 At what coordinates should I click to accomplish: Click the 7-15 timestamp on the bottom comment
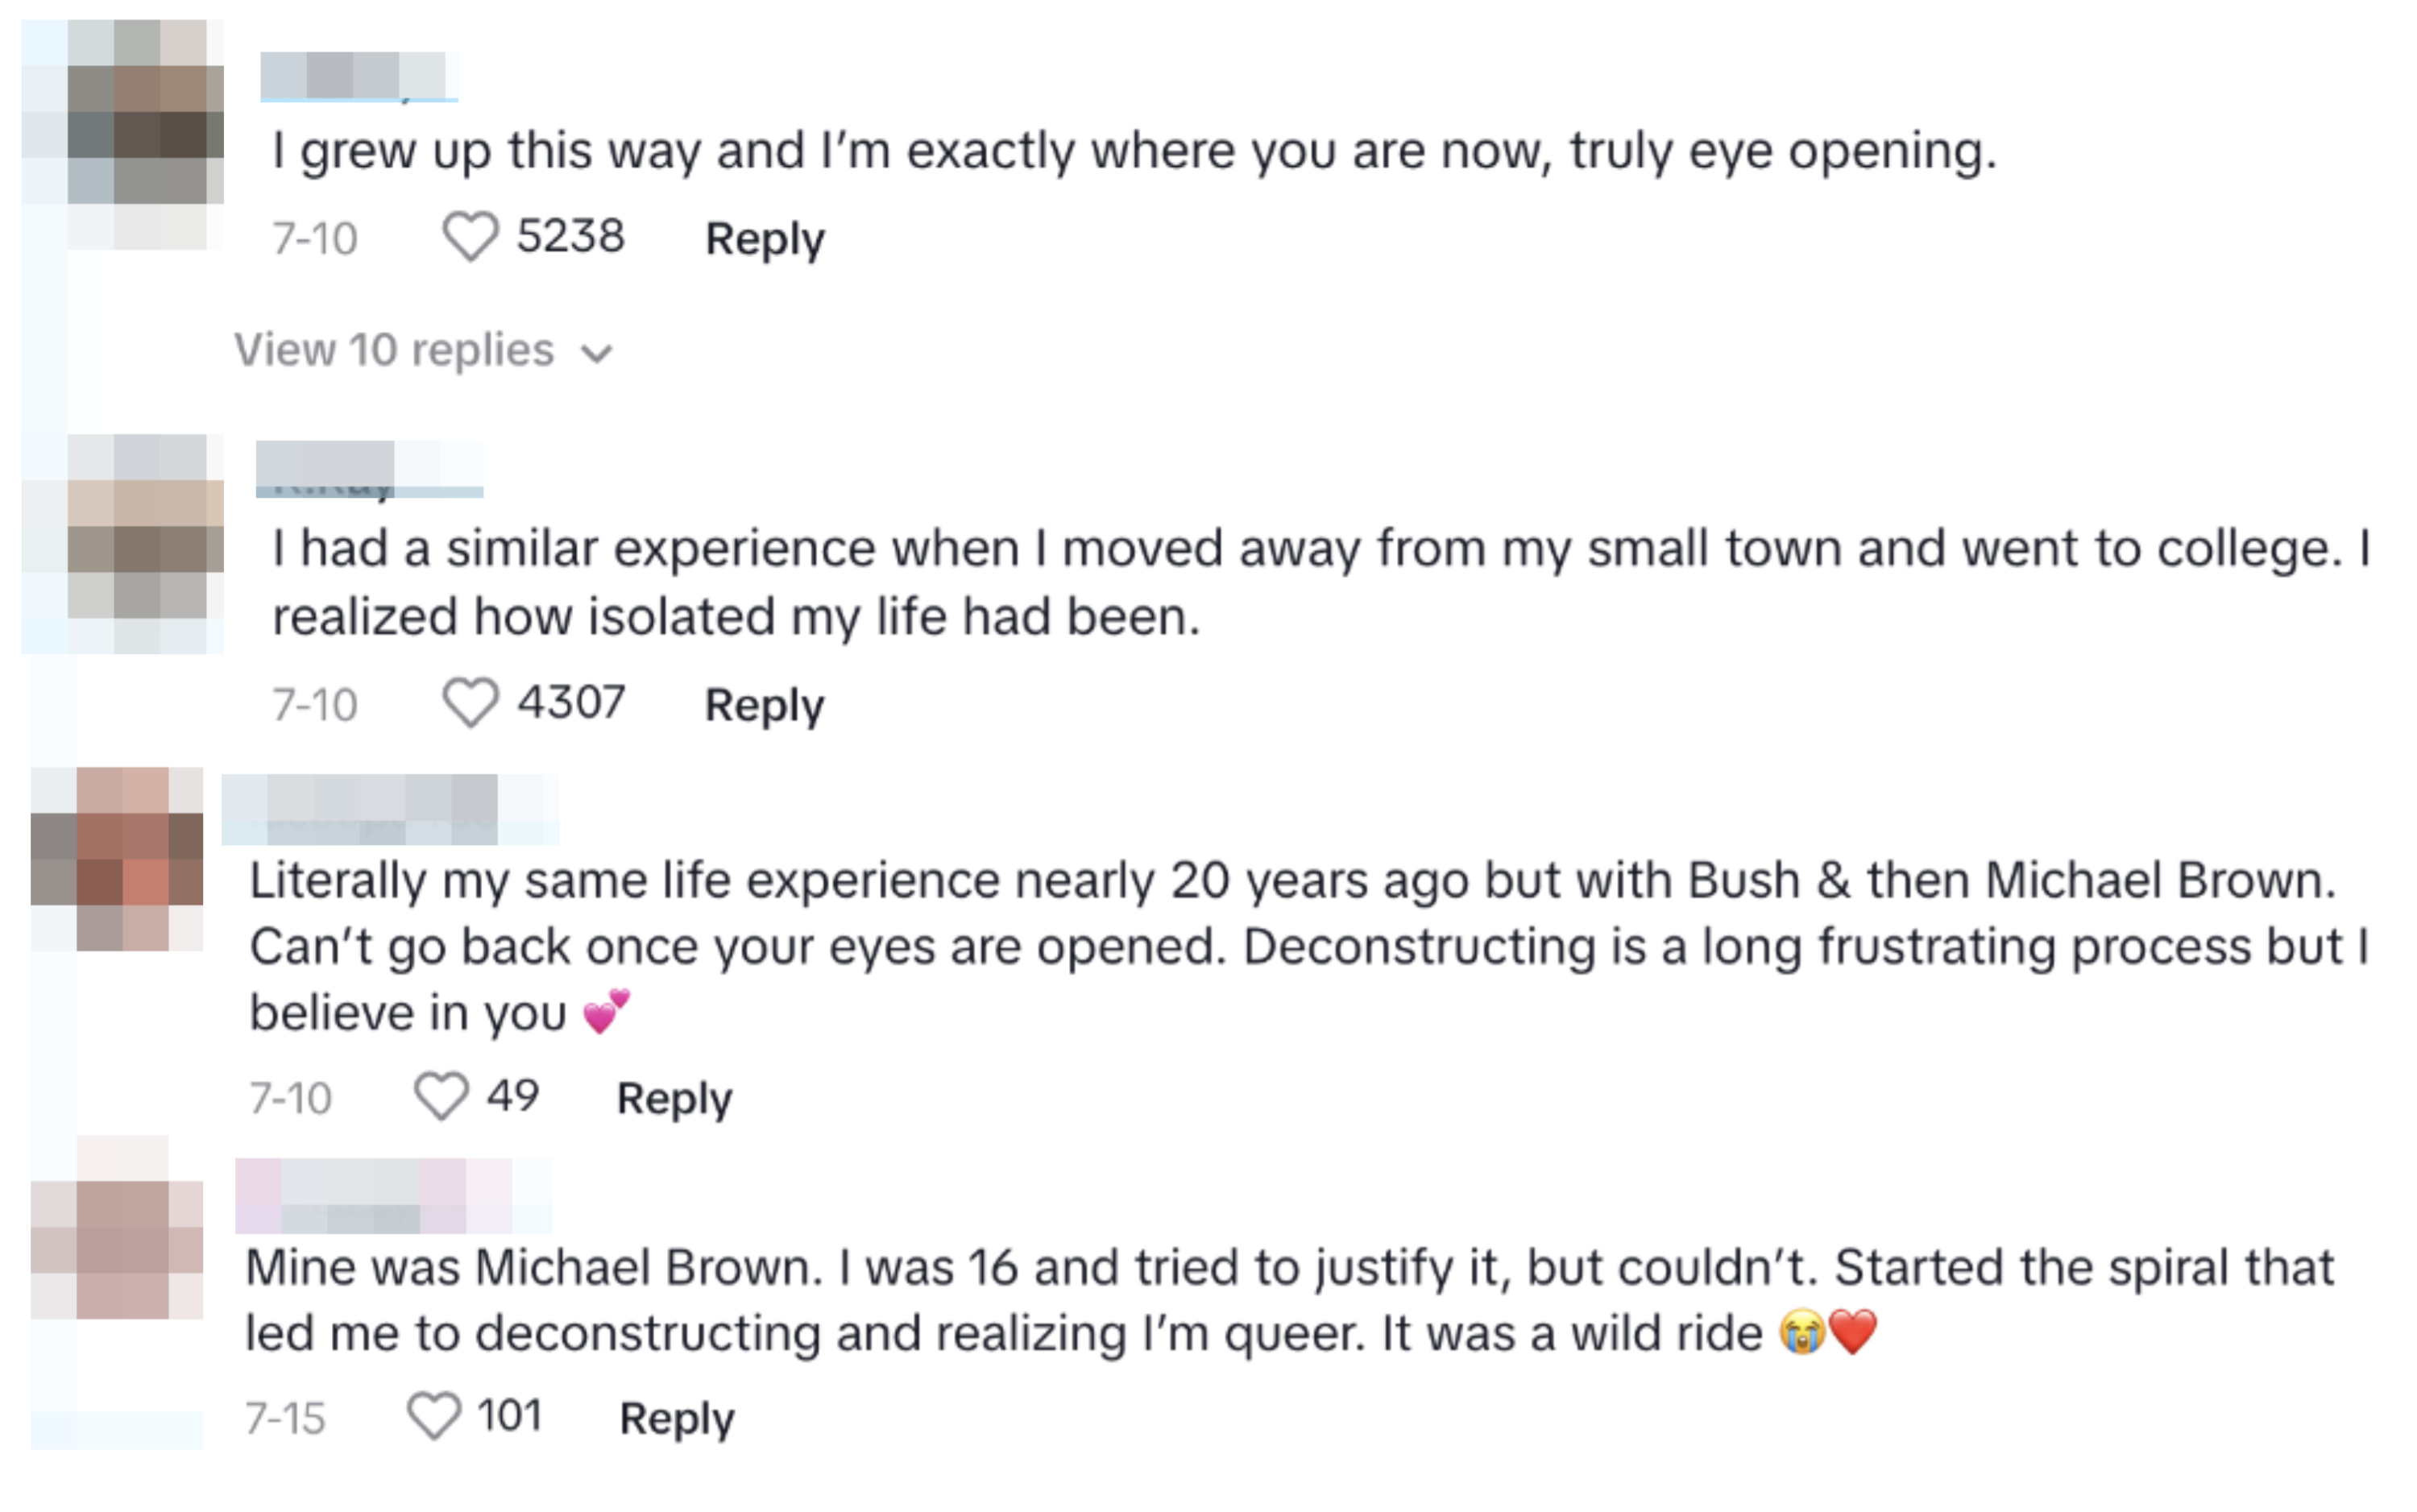click(x=288, y=1416)
